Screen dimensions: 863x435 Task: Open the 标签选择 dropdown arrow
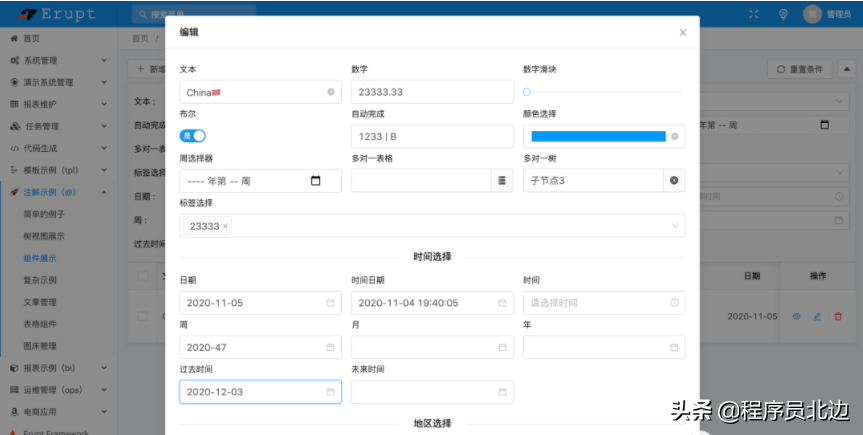coord(675,226)
